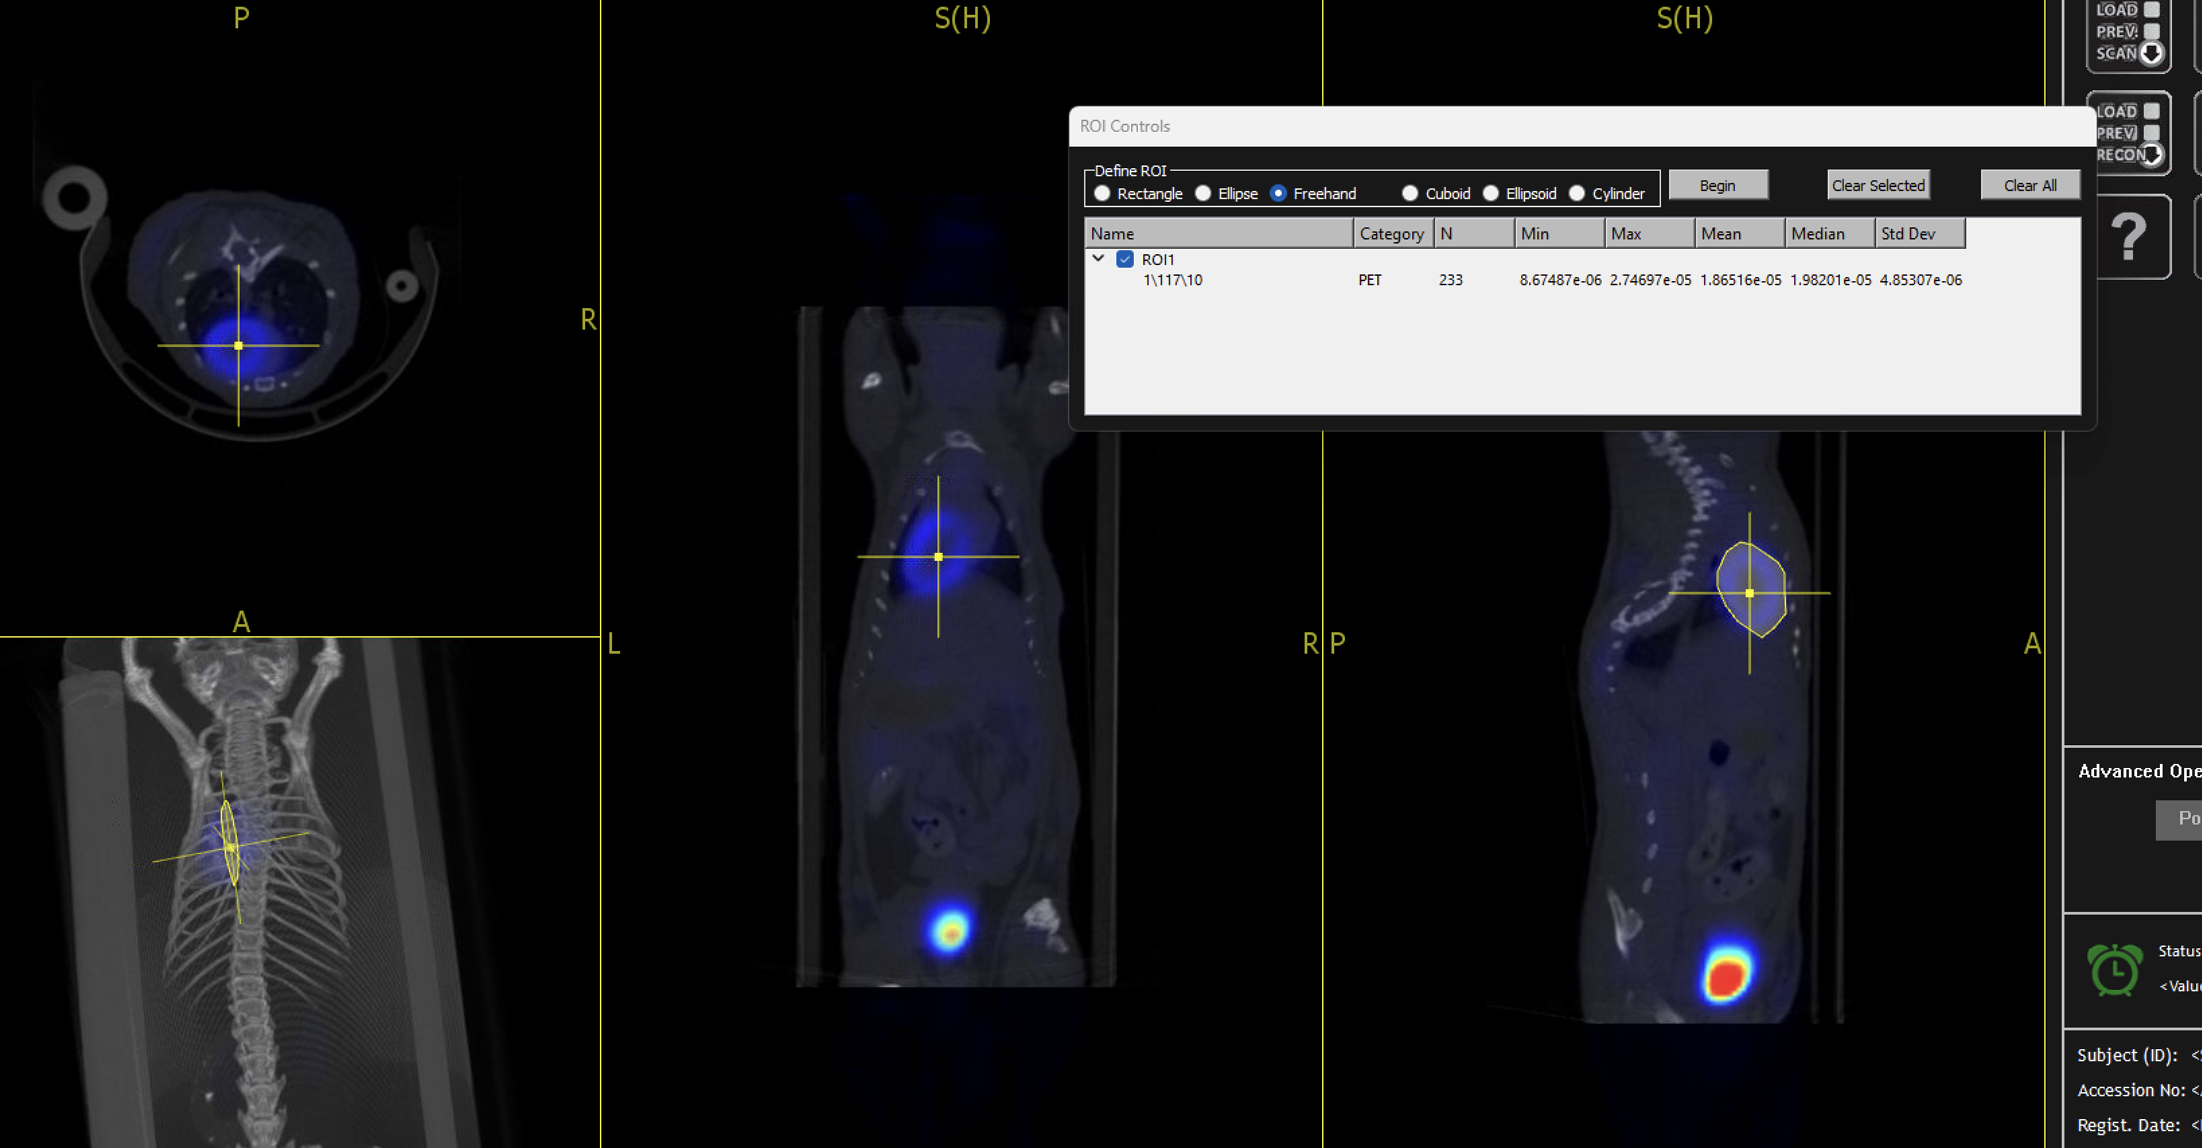The width and height of the screenshot is (2202, 1148).
Task: Select the Rectangle ROI radio button
Action: click(x=1102, y=193)
